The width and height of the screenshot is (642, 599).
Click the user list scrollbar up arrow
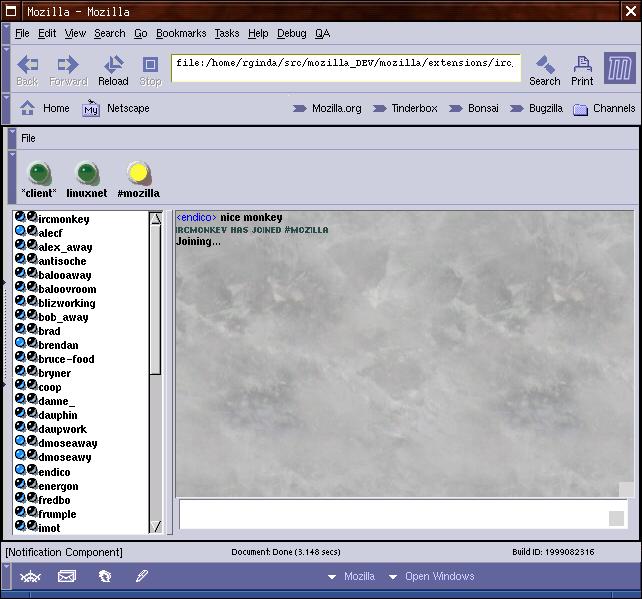point(156,218)
